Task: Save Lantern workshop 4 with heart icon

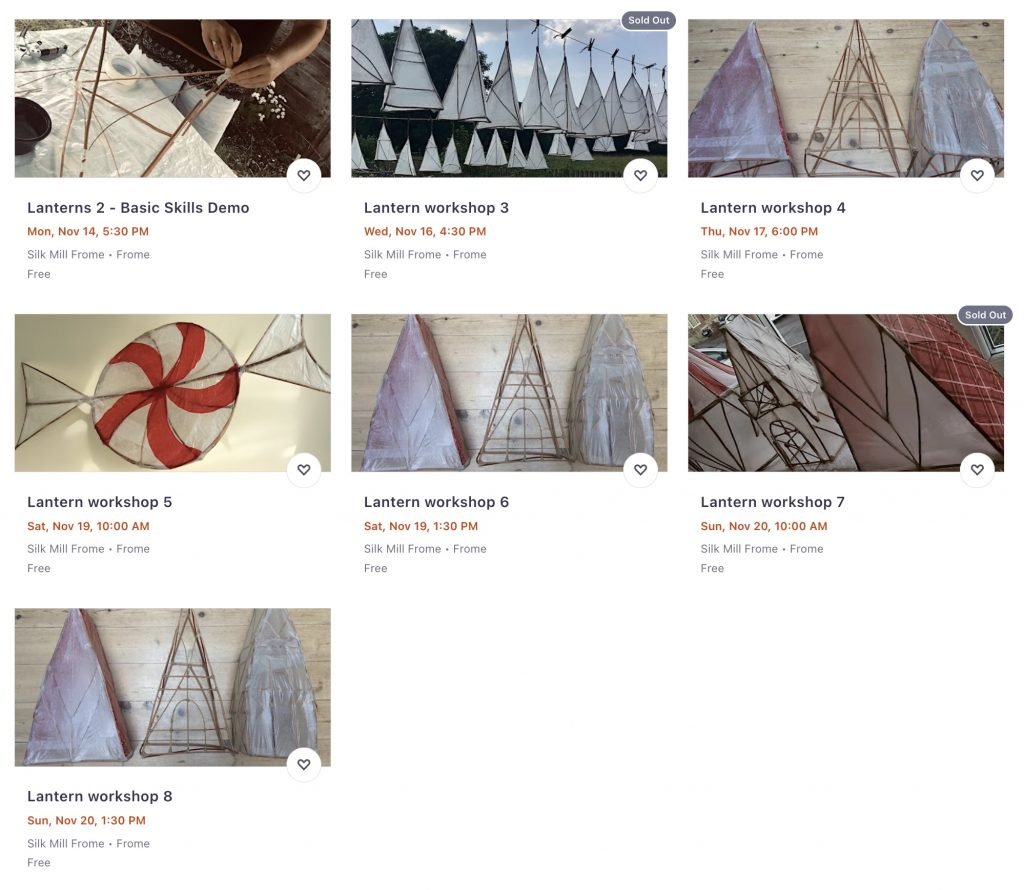Action: 977,175
